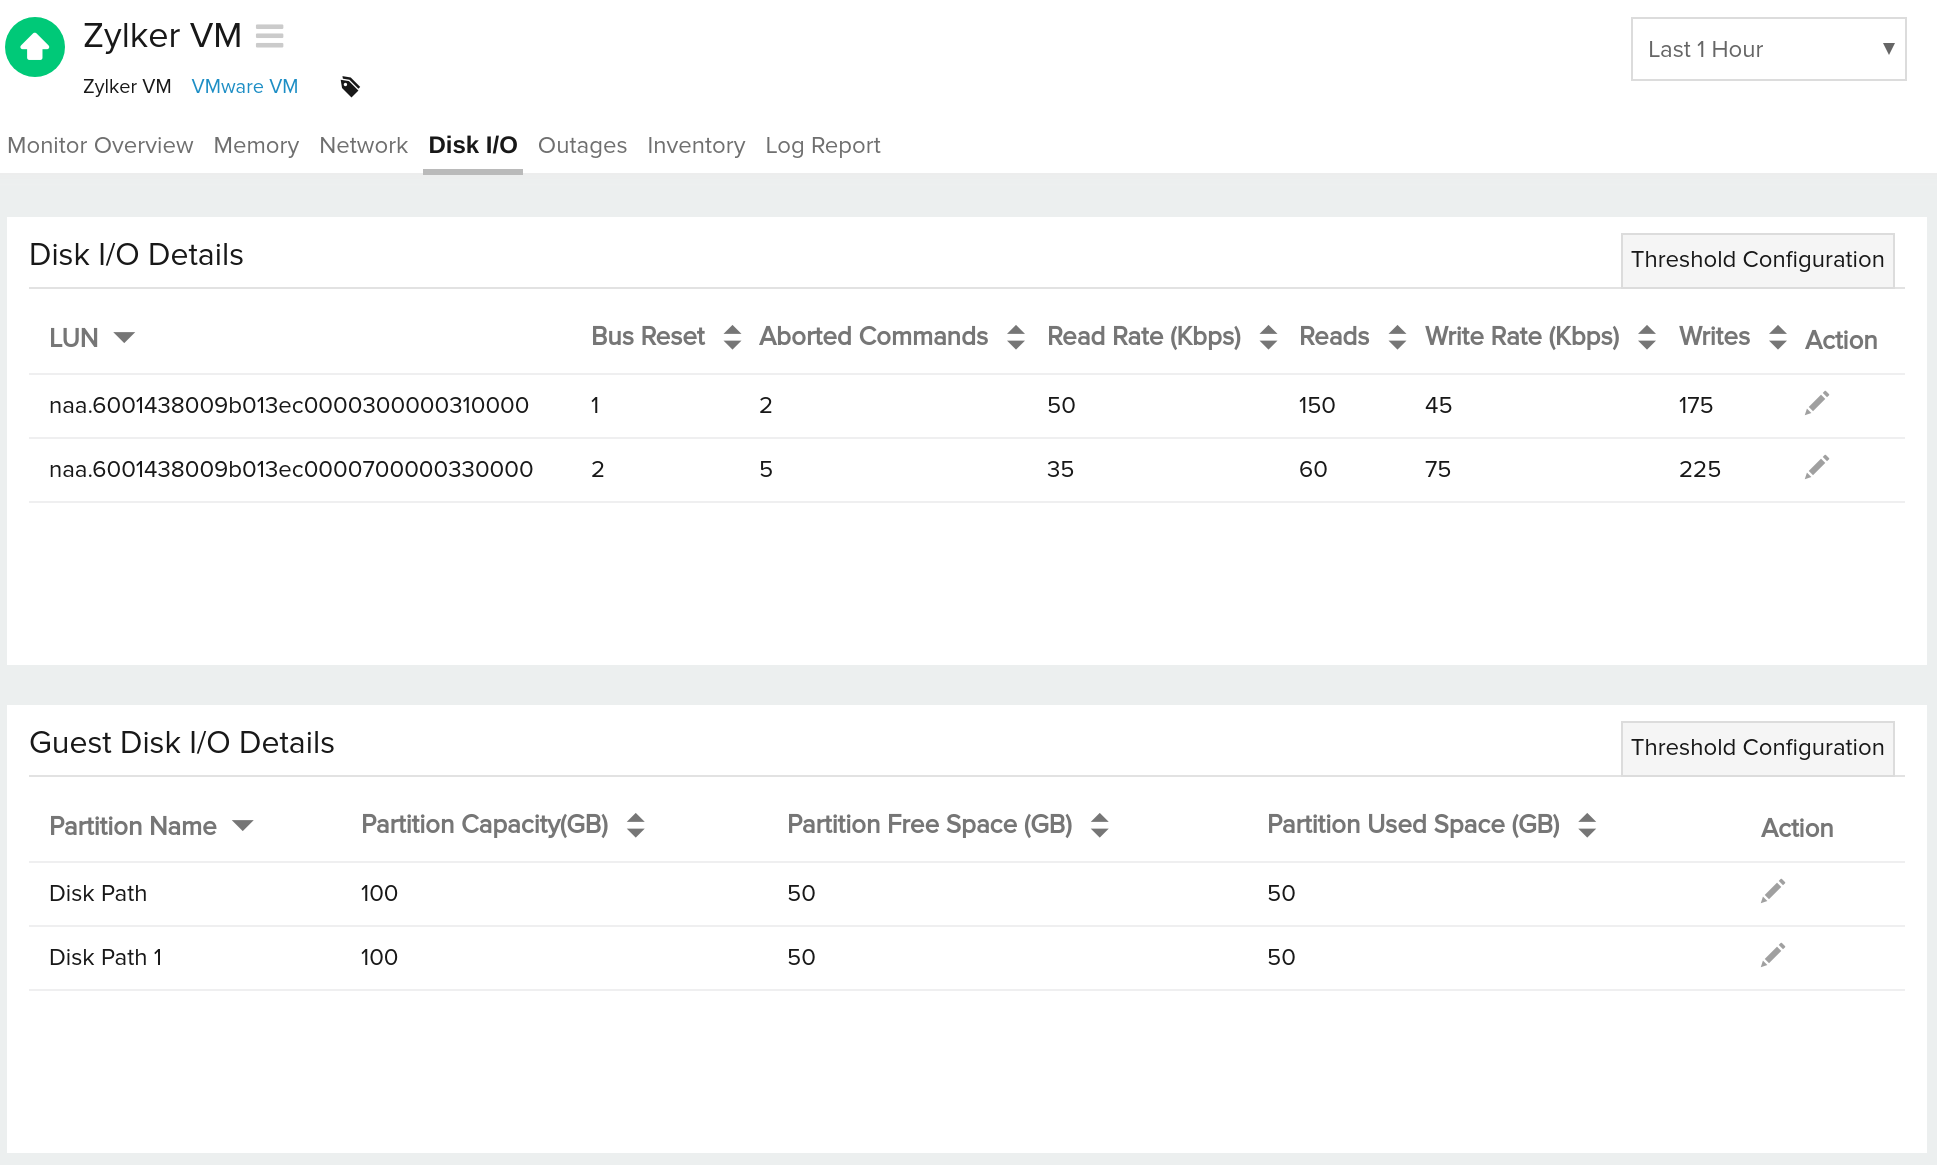Click the tag icon next to VMware VM
Viewport: 1937px width, 1165px height.
(350, 87)
